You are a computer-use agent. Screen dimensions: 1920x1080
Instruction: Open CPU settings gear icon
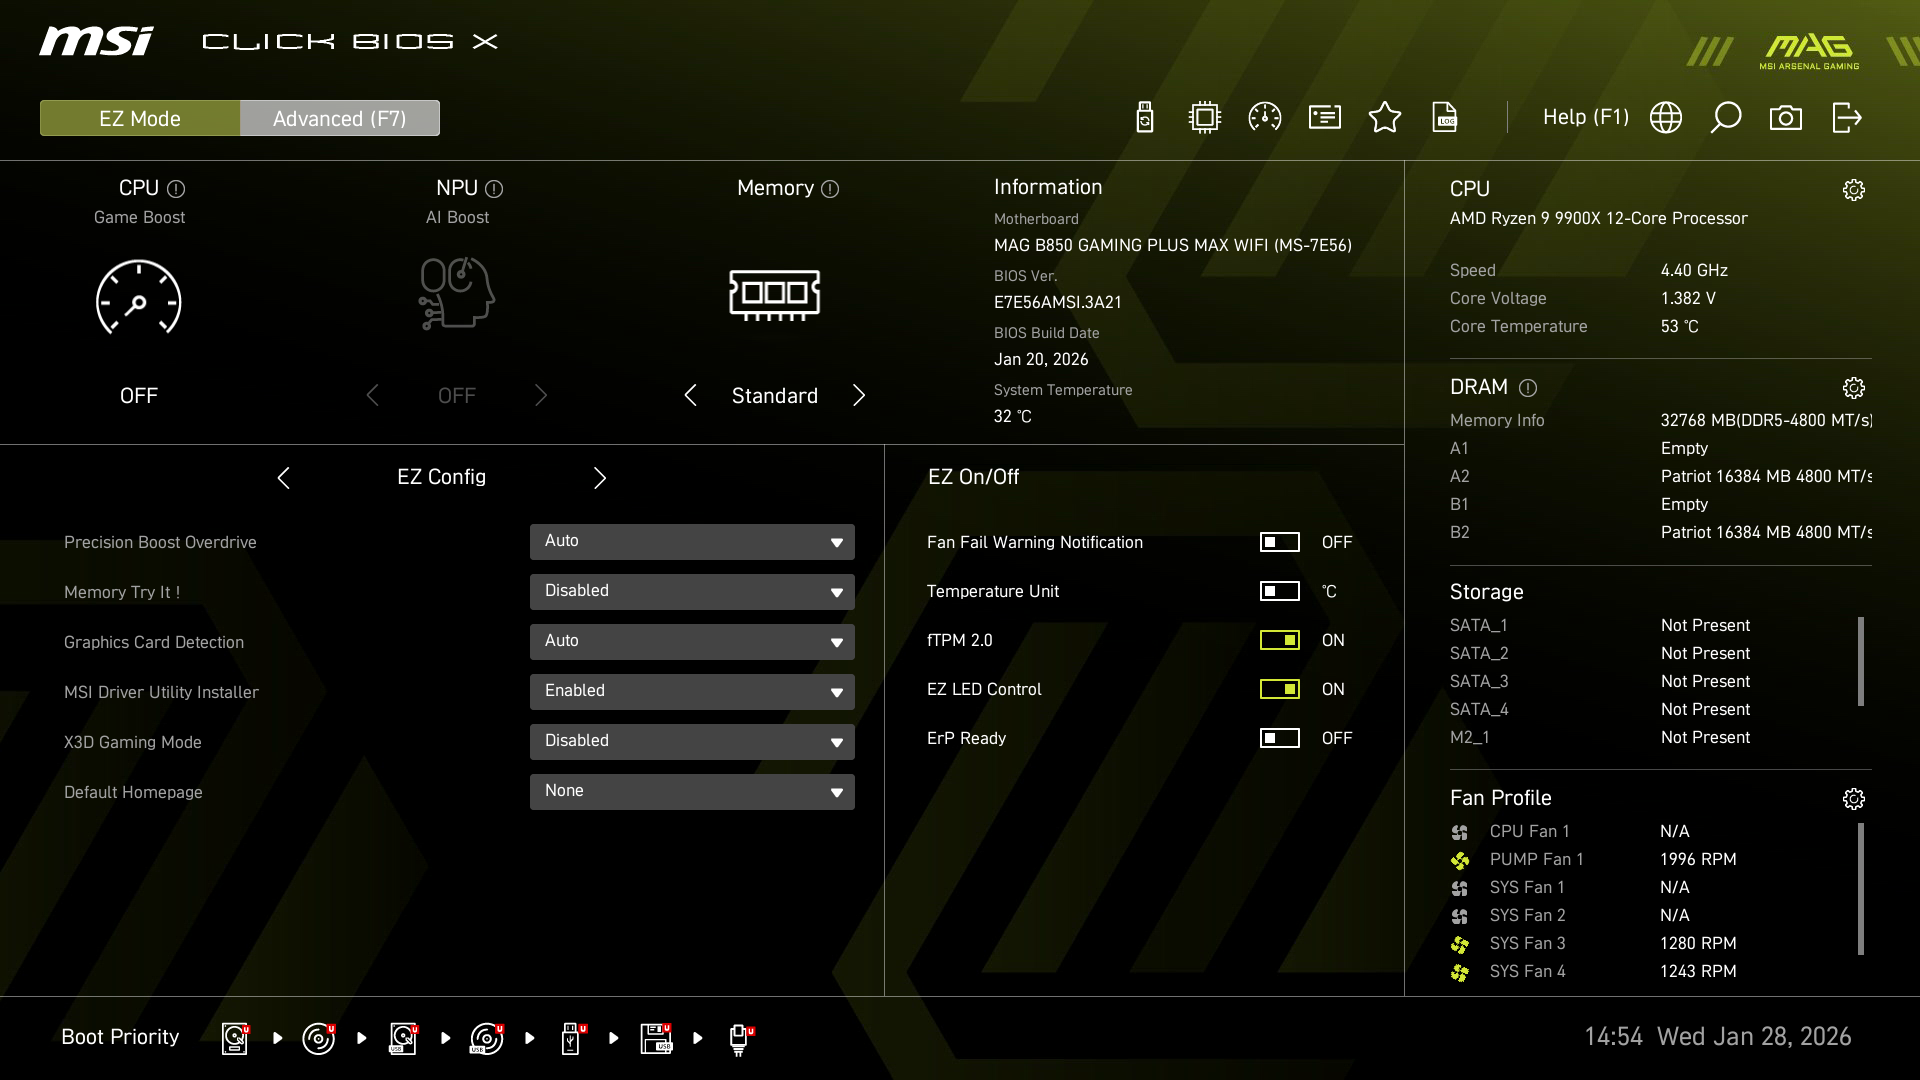click(x=1854, y=190)
